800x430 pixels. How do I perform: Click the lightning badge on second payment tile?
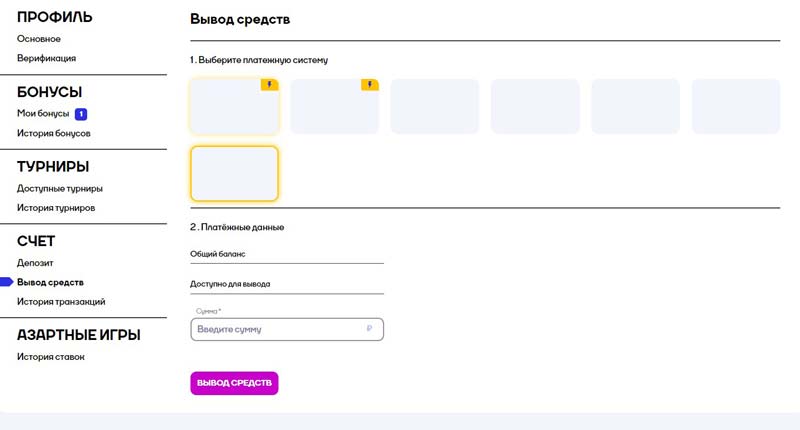tap(369, 85)
